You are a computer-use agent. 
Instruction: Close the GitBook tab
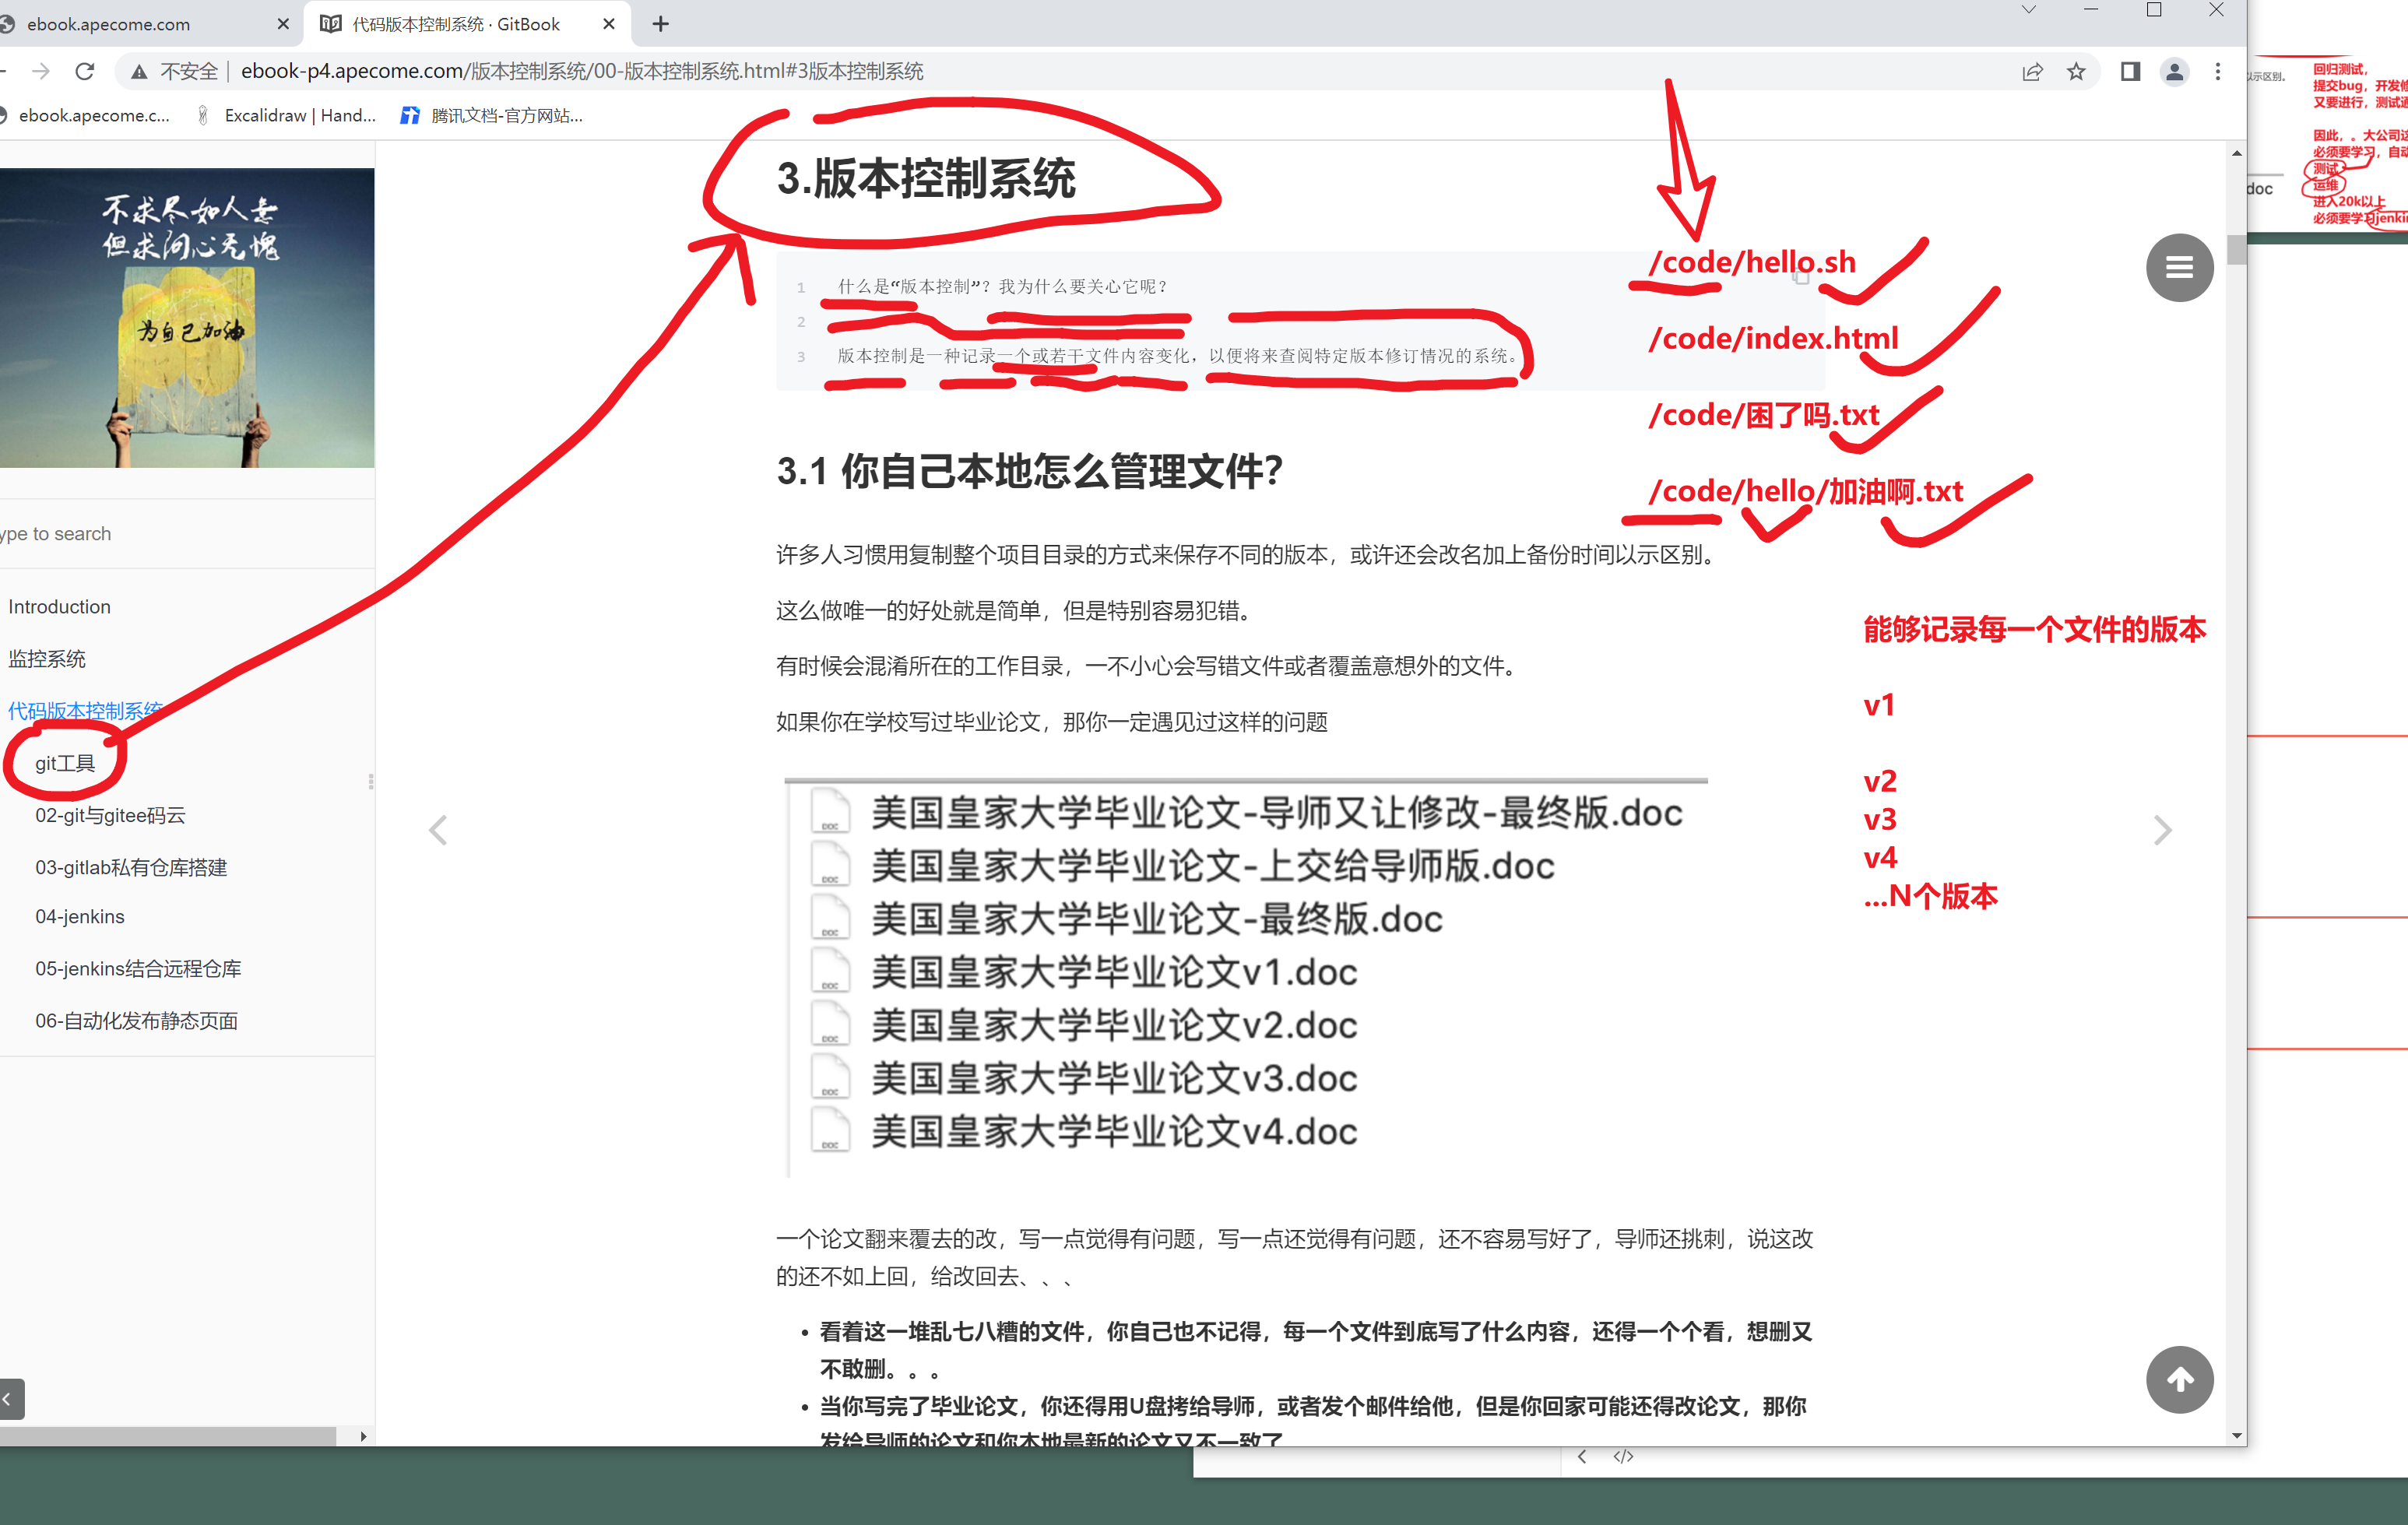point(608,24)
